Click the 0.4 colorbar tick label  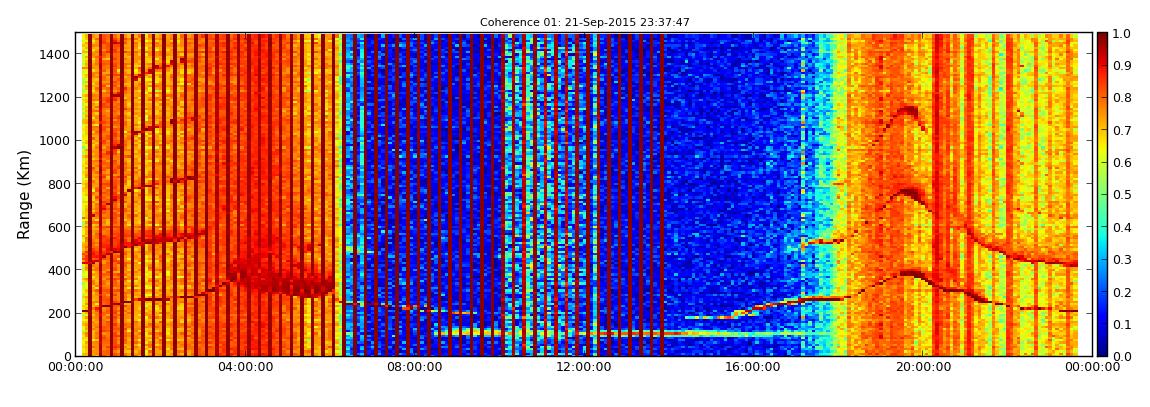pos(1124,227)
